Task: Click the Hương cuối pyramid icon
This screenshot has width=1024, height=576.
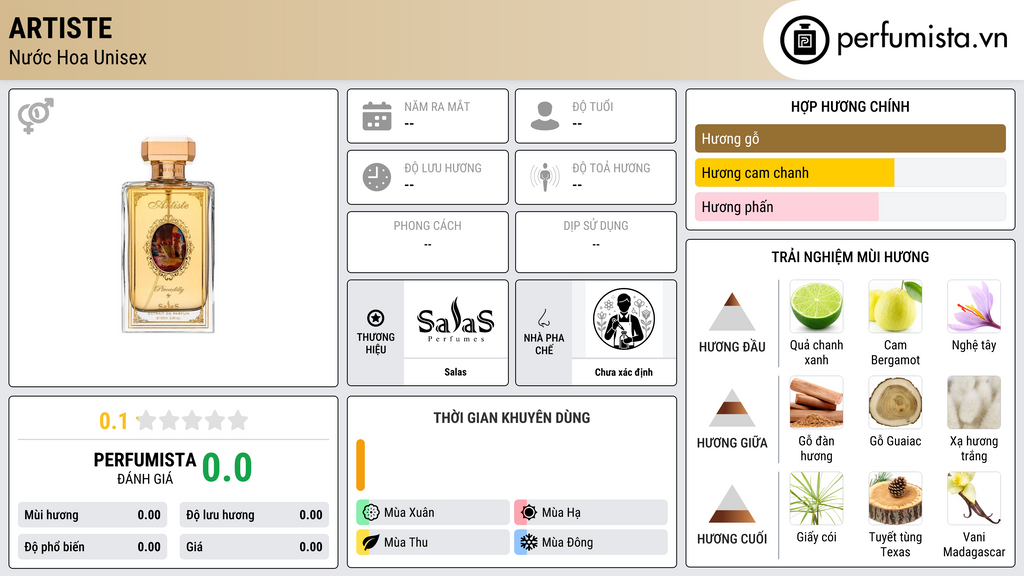Action: (732, 504)
